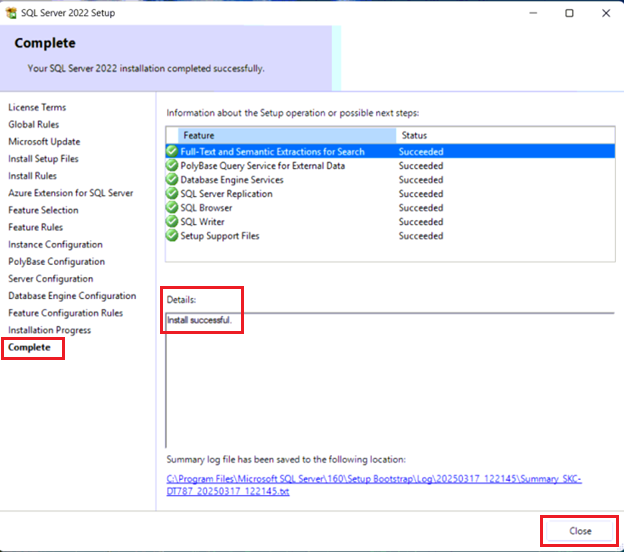
Task: Click green checkmark beside PolyBase Query Service
Action: pyautogui.click(x=172, y=165)
